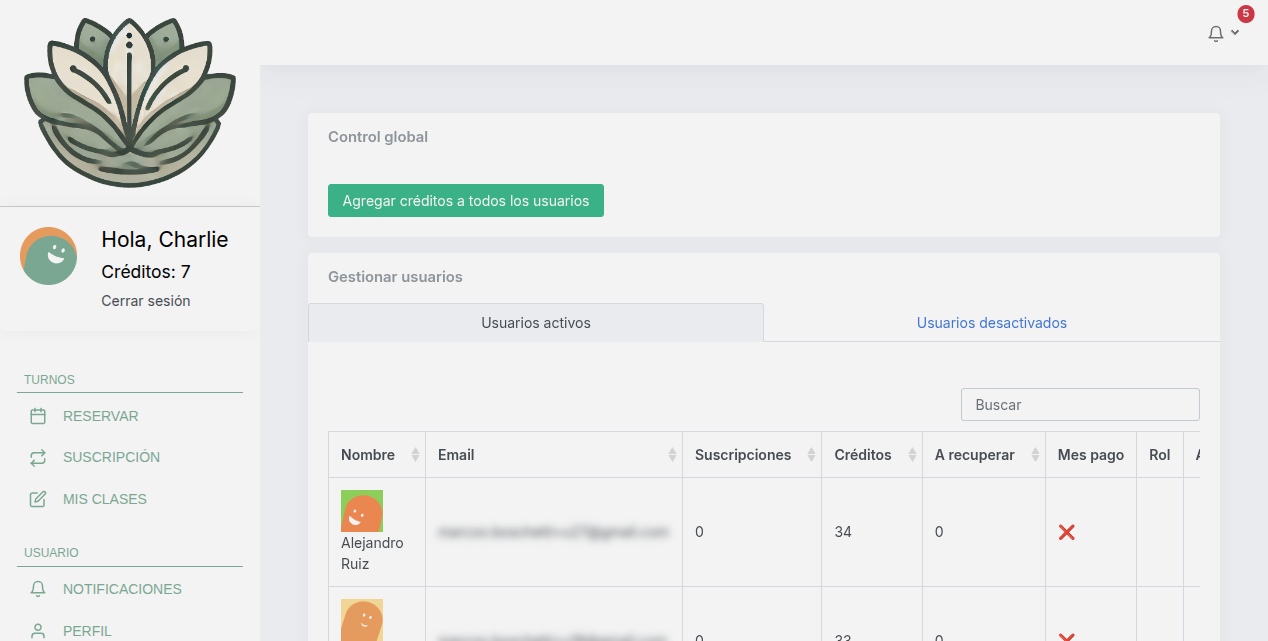The height and width of the screenshot is (641, 1268).
Task: Open the notifications bell in the header
Action: tap(1217, 34)
